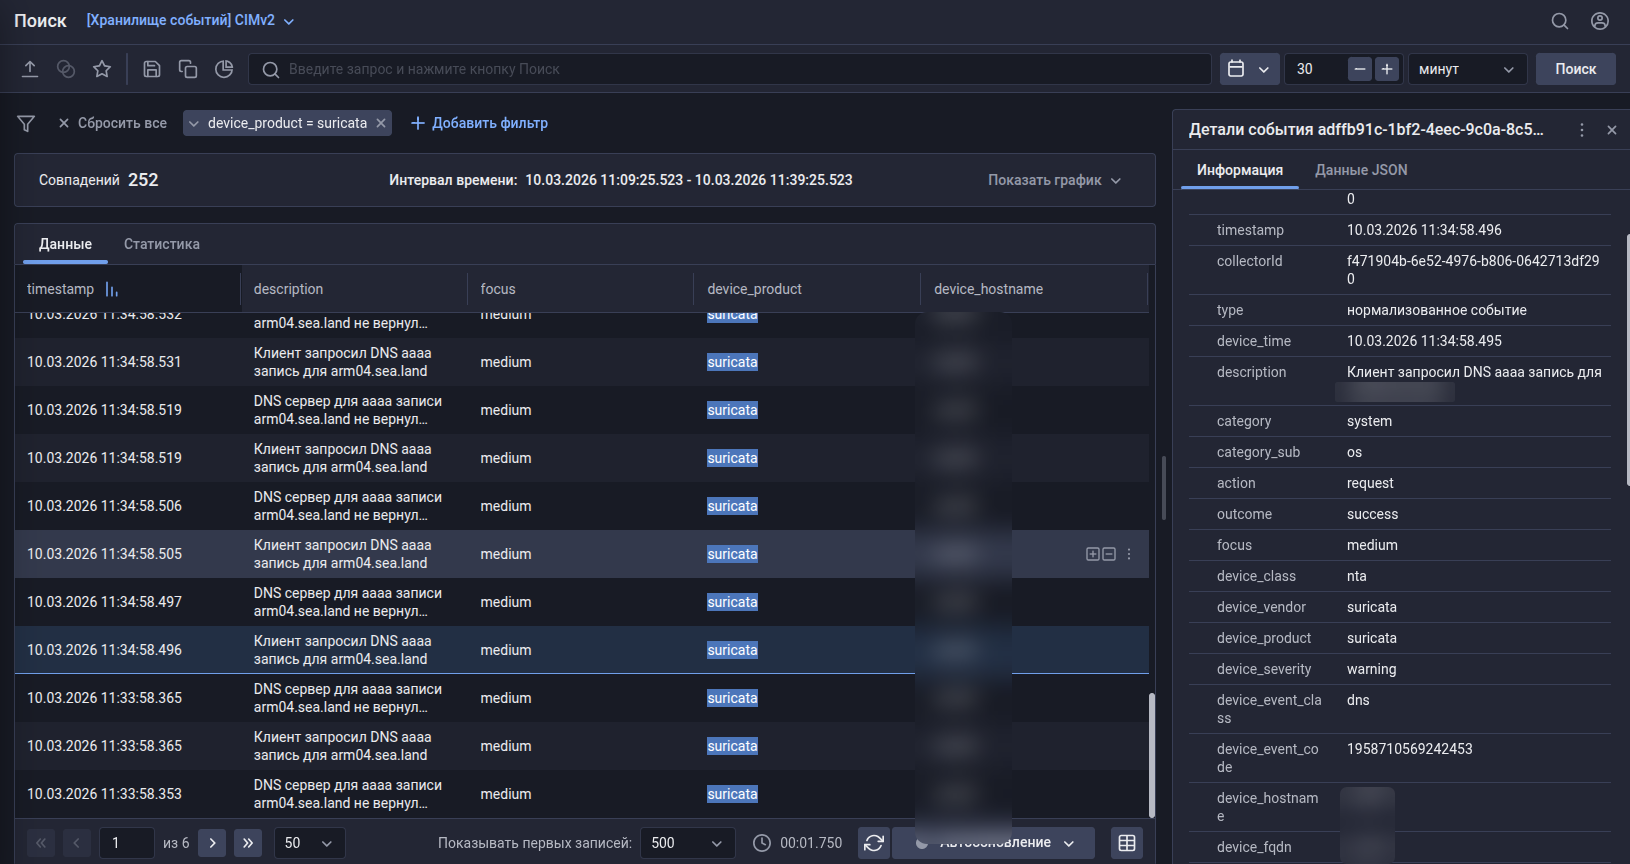1630x864 pixels.
Task: Click the focus column header
Action: [498, 289]
